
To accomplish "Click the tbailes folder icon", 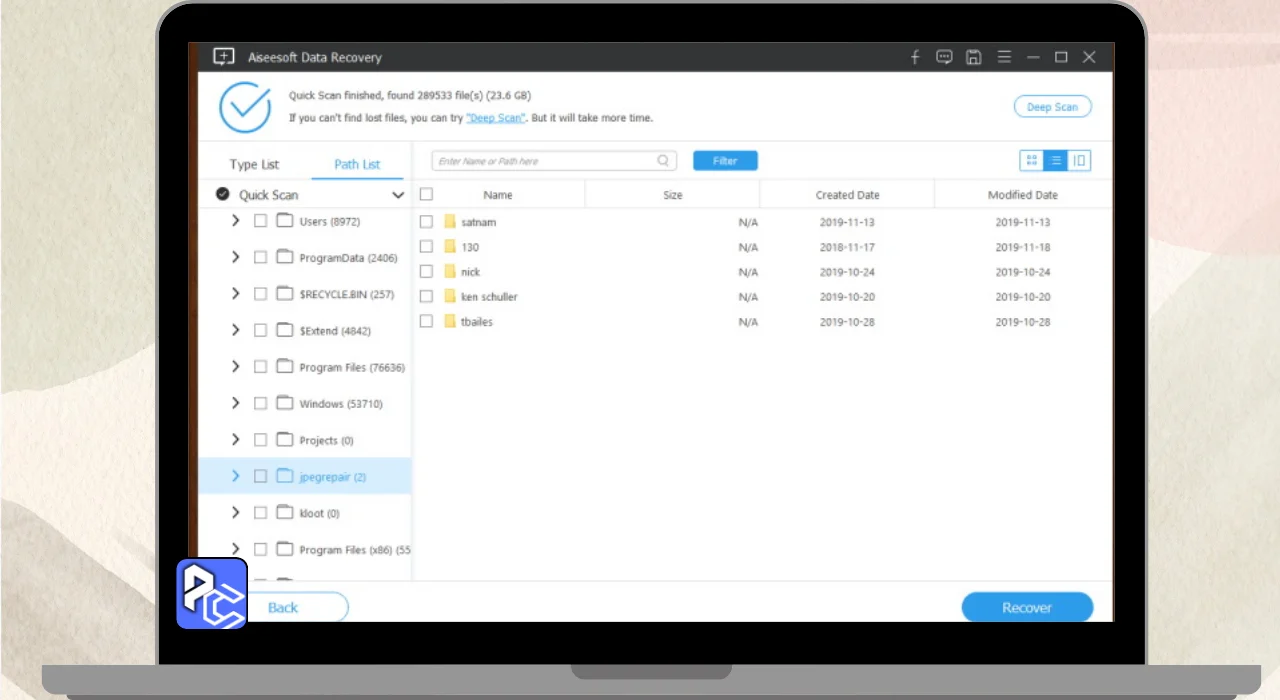I will (x=450, y=322).
